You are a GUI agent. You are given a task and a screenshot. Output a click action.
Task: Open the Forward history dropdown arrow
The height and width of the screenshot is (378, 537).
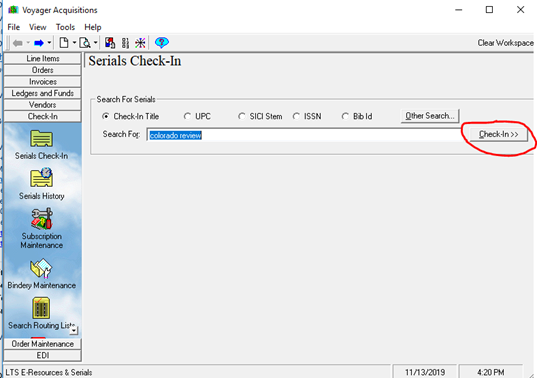click(49, 43)
